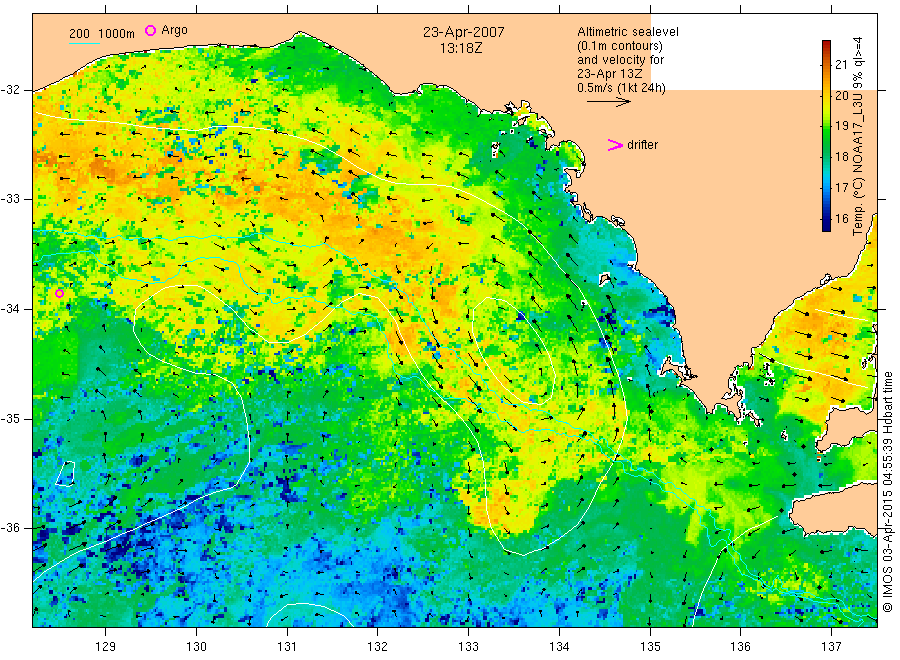This screenshot has height=660, width=900.
Task: Click longitude axis label 136
Action: point(740,646)
